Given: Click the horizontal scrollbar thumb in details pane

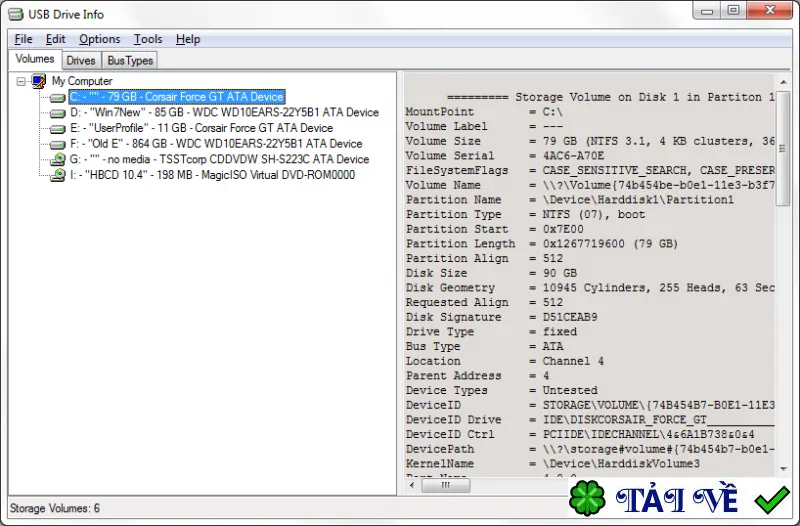Looking at the screenshot, I should [x=446, y=485].
